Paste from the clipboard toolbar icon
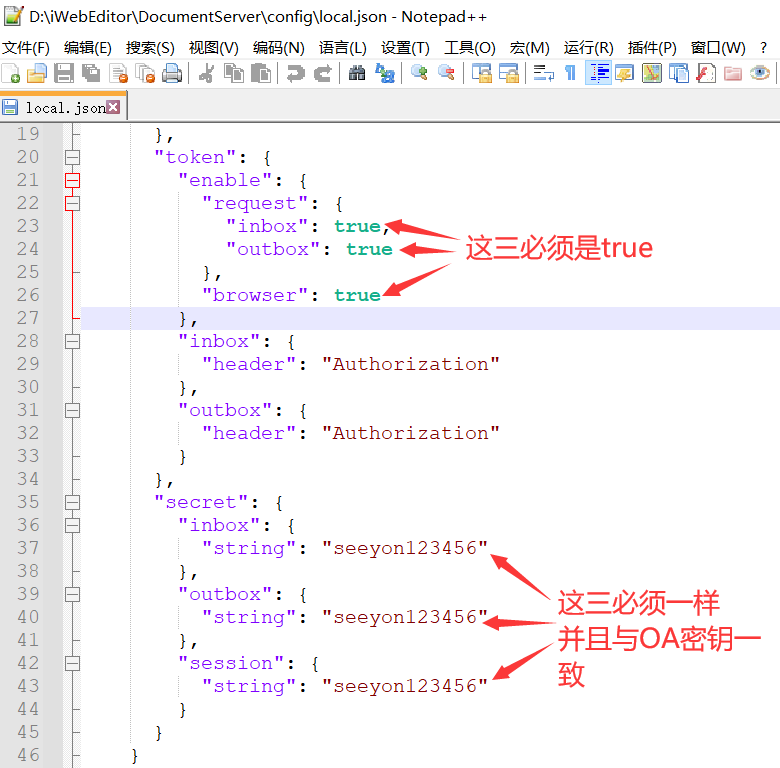 (x=261, y=73)
